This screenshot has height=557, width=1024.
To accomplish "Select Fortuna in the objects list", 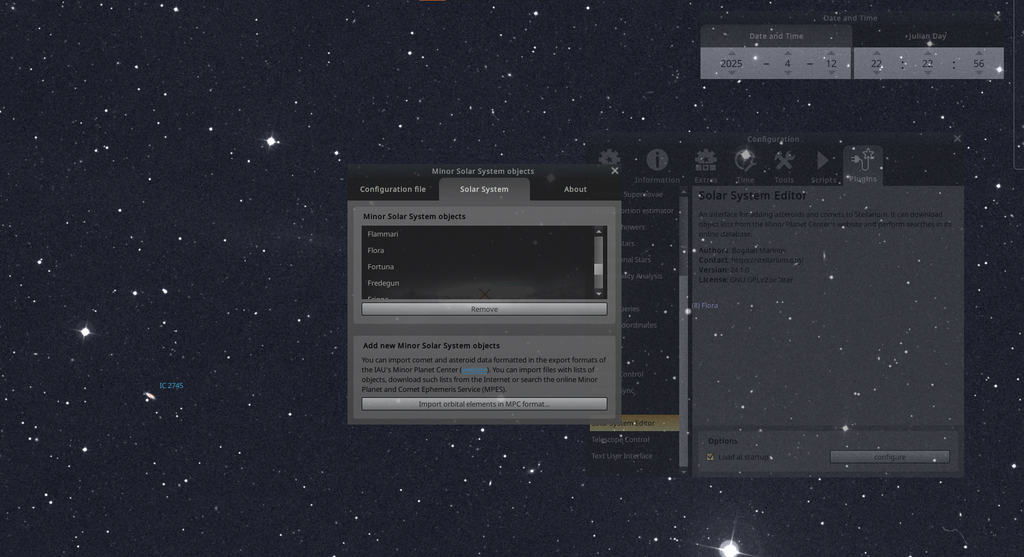I will pos(477,266).
